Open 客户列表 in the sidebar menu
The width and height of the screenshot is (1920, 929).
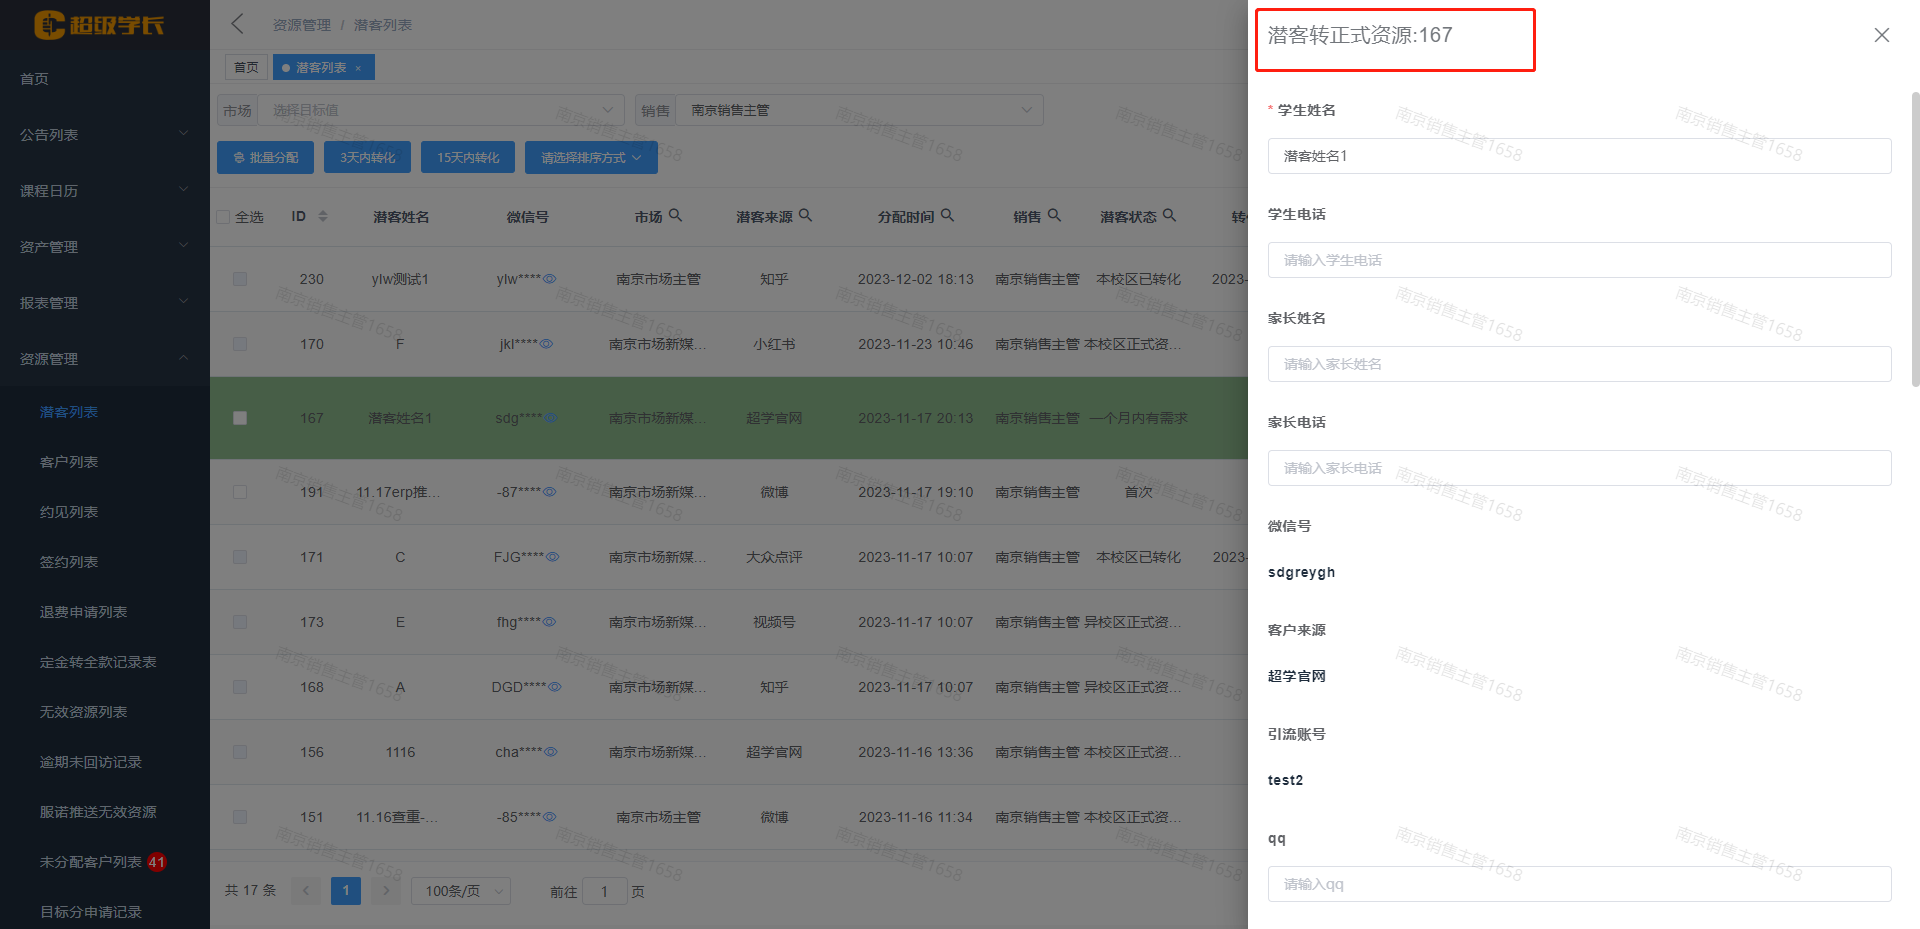click(69, 462)
